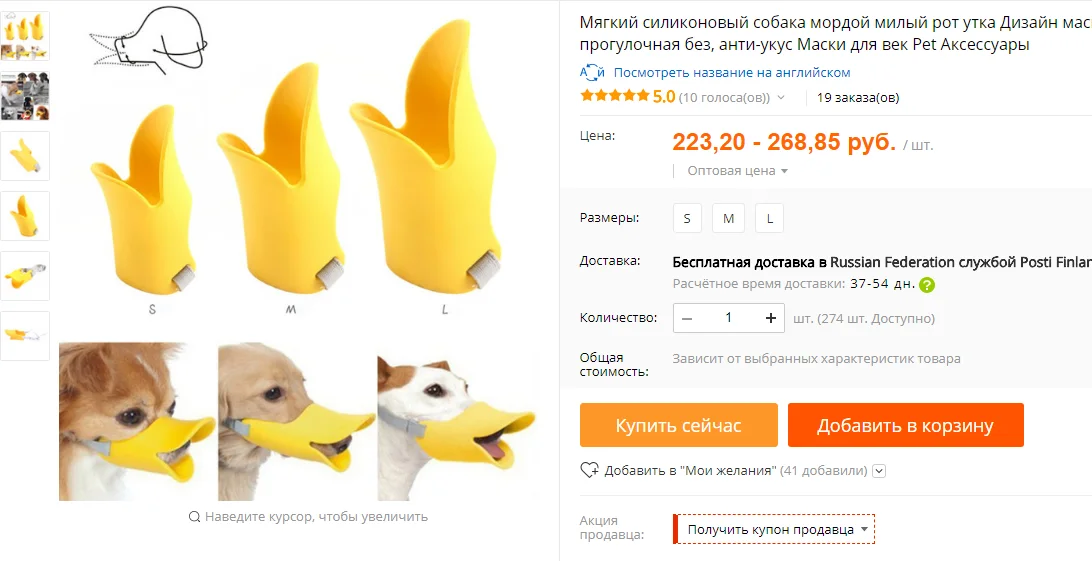Choose size L option
Screen dimensions: 1092x561
click(x=769, y=219)
